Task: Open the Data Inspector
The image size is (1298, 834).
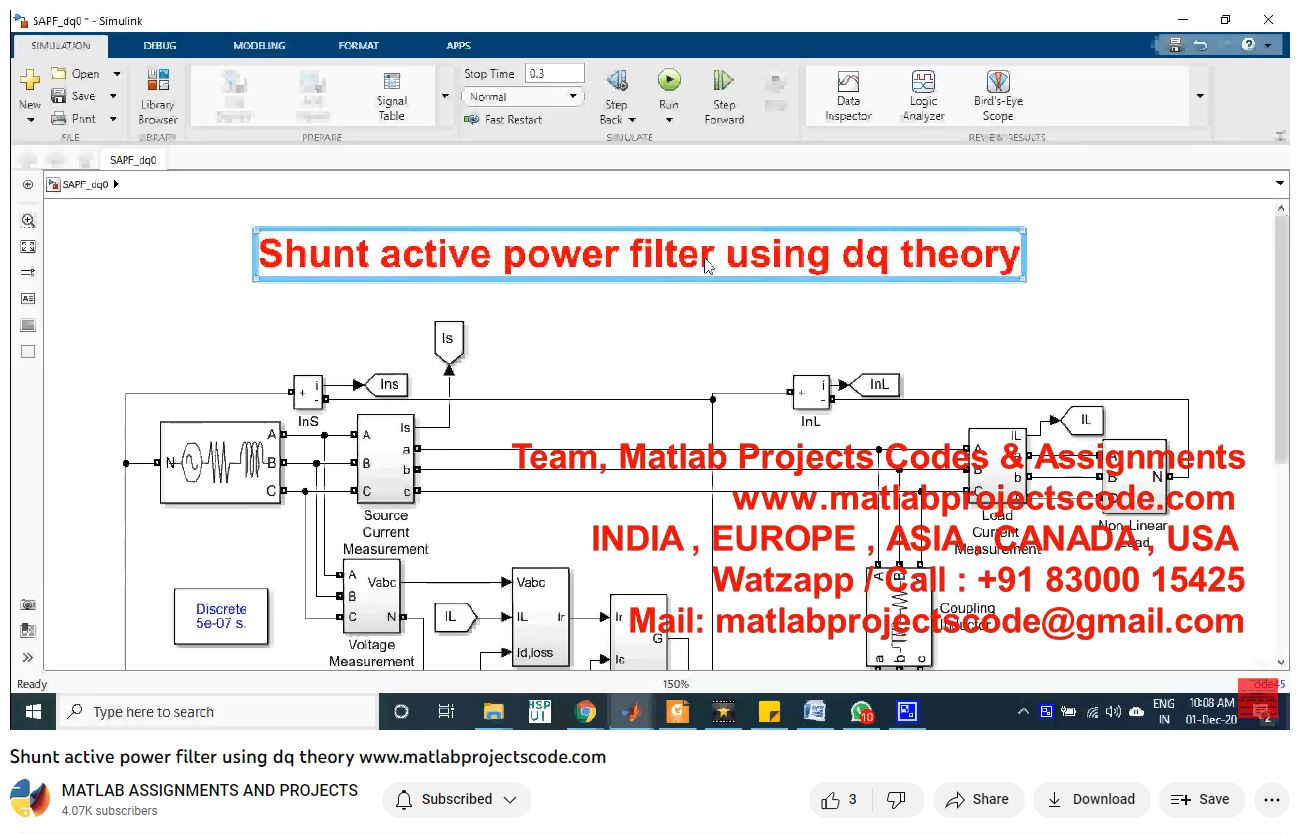Action: tap(848, 96)
